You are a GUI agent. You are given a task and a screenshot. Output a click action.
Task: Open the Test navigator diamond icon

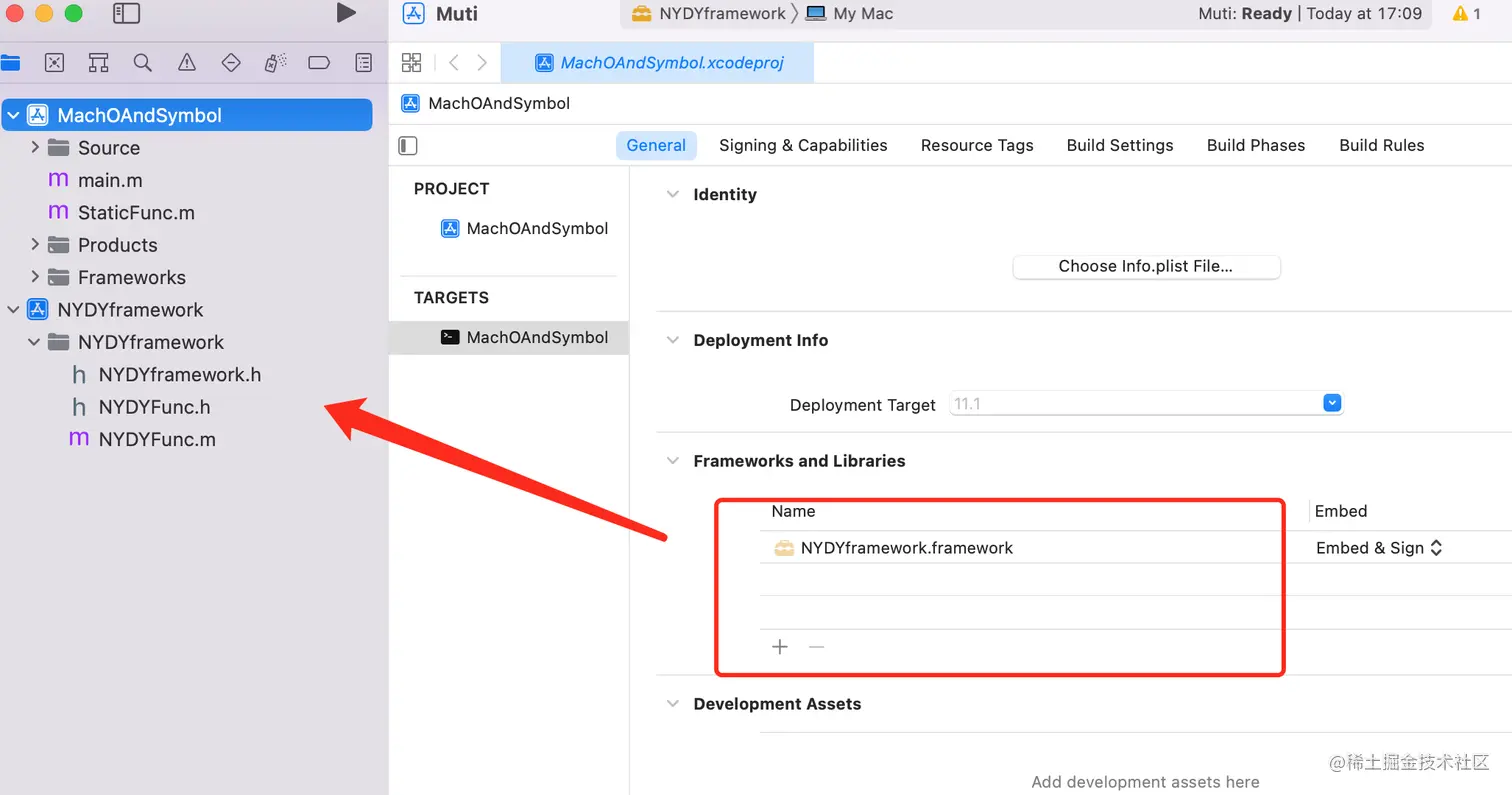(231, 63)
